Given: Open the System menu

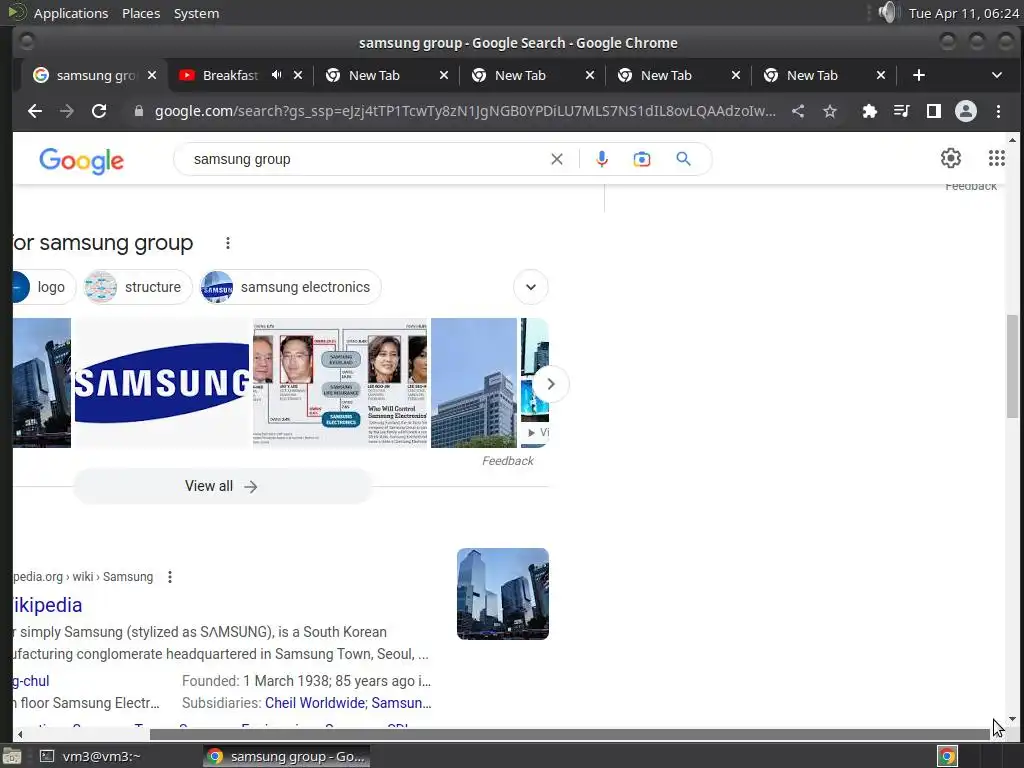Looking at the screenshot, I should point(196,13).
